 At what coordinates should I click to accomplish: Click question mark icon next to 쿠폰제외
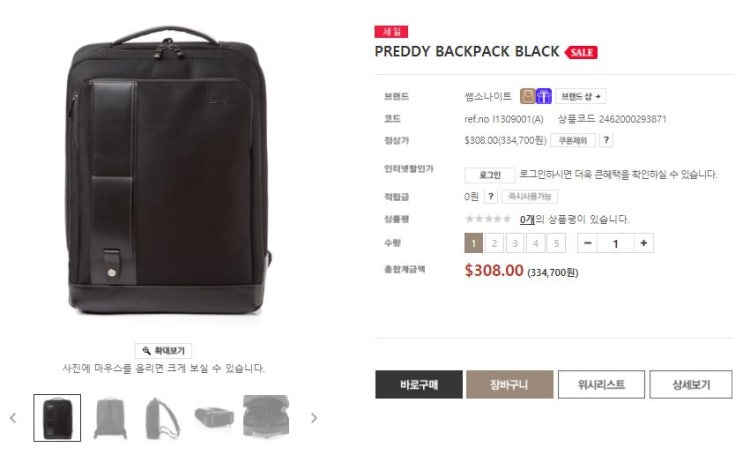pyautogui.click(x=606, y=140)
